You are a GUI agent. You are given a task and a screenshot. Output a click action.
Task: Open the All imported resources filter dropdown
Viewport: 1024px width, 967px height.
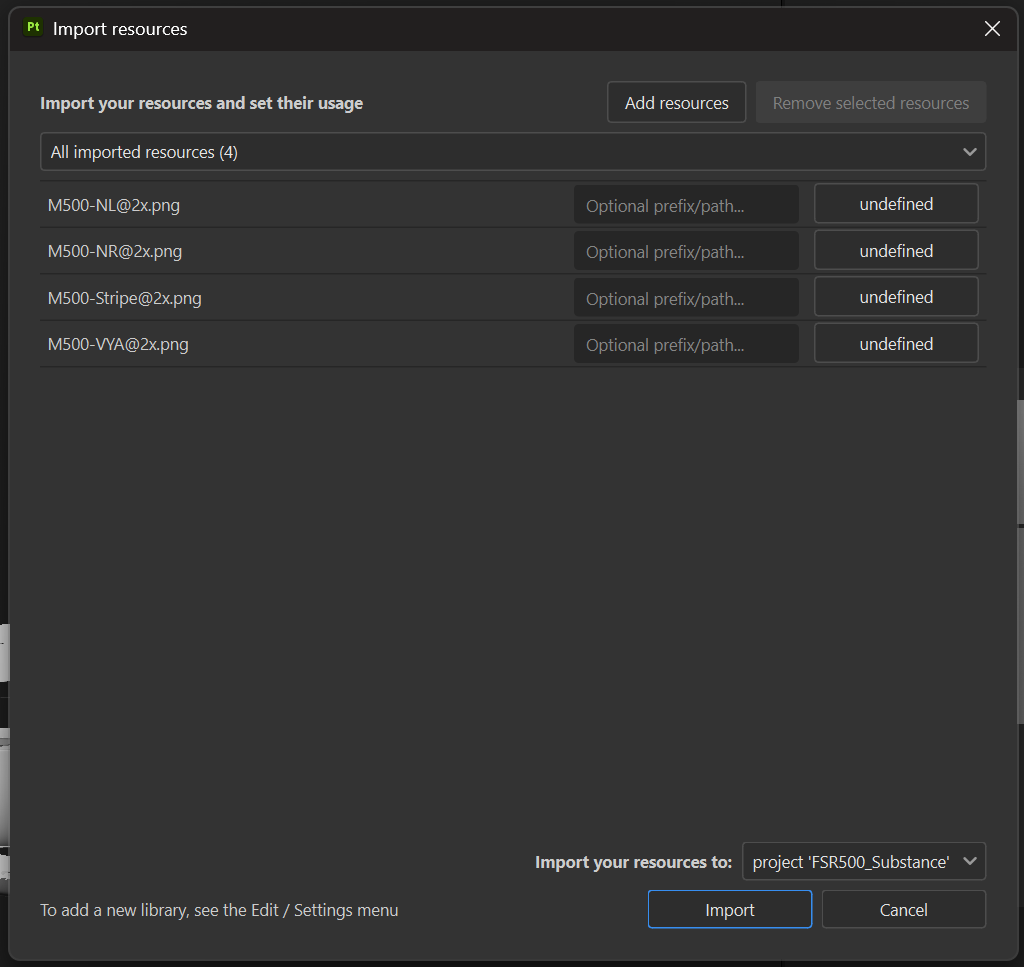513,152
